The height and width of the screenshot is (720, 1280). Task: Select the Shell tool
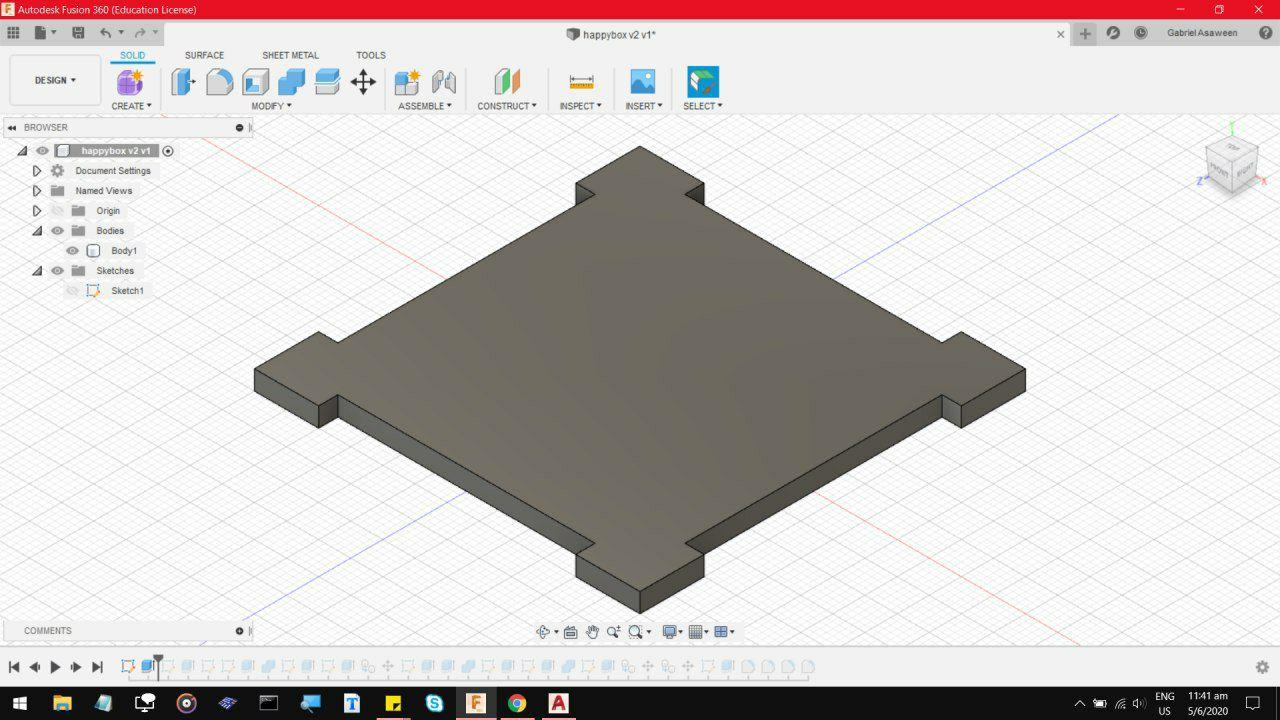click(x=256, y=82)
